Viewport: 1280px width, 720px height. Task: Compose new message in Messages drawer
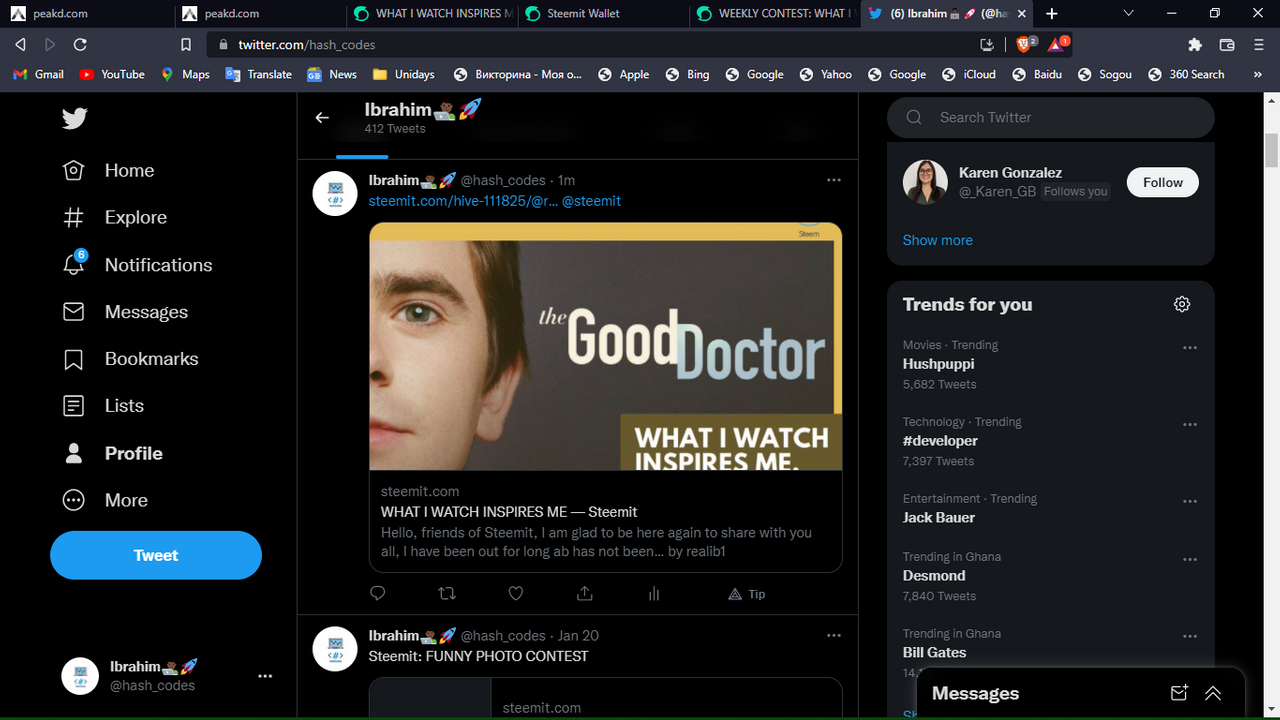click(x=1179, y=693)
